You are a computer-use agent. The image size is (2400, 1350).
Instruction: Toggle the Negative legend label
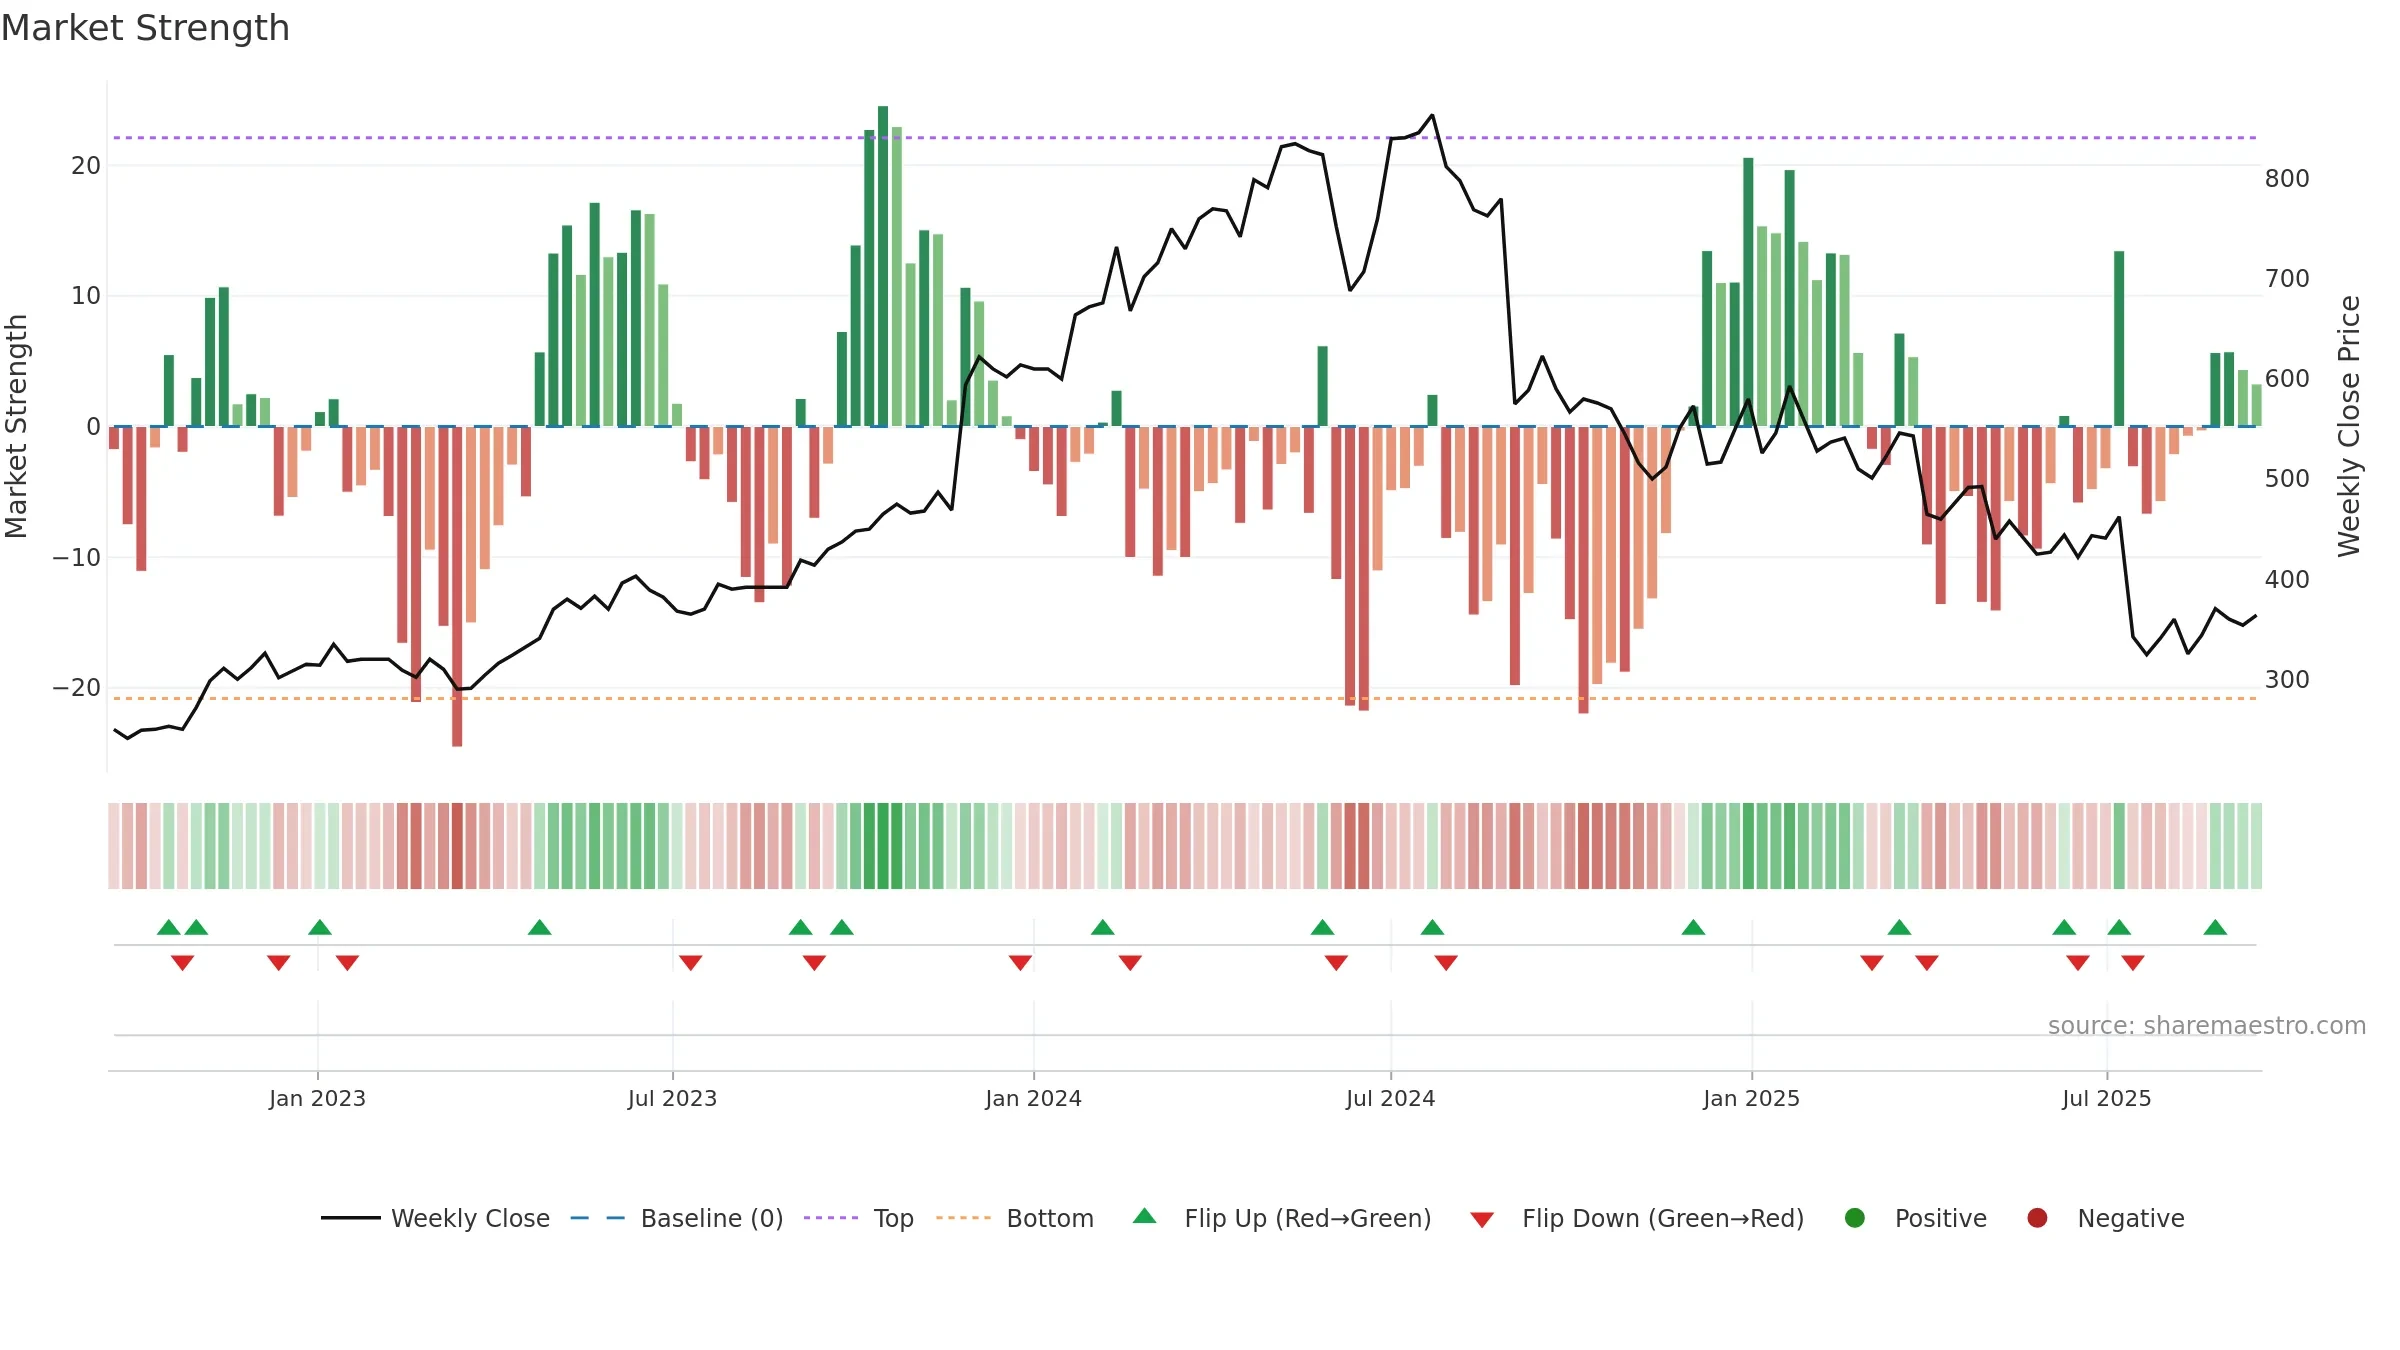pyautogui.click(x=2131, y=1218)
